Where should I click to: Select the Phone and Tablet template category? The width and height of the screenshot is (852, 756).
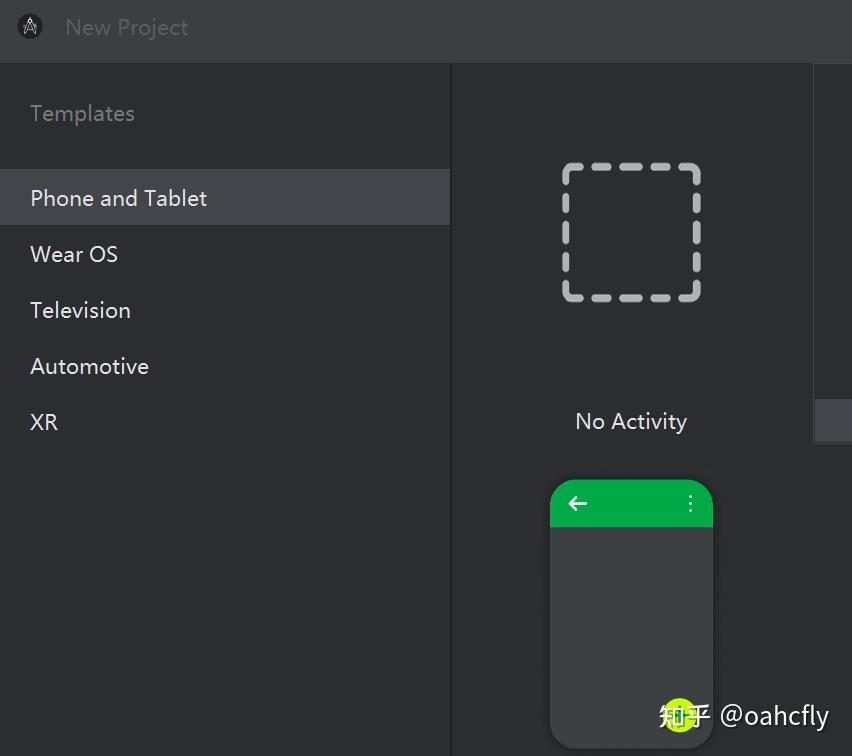click(119, 198)
